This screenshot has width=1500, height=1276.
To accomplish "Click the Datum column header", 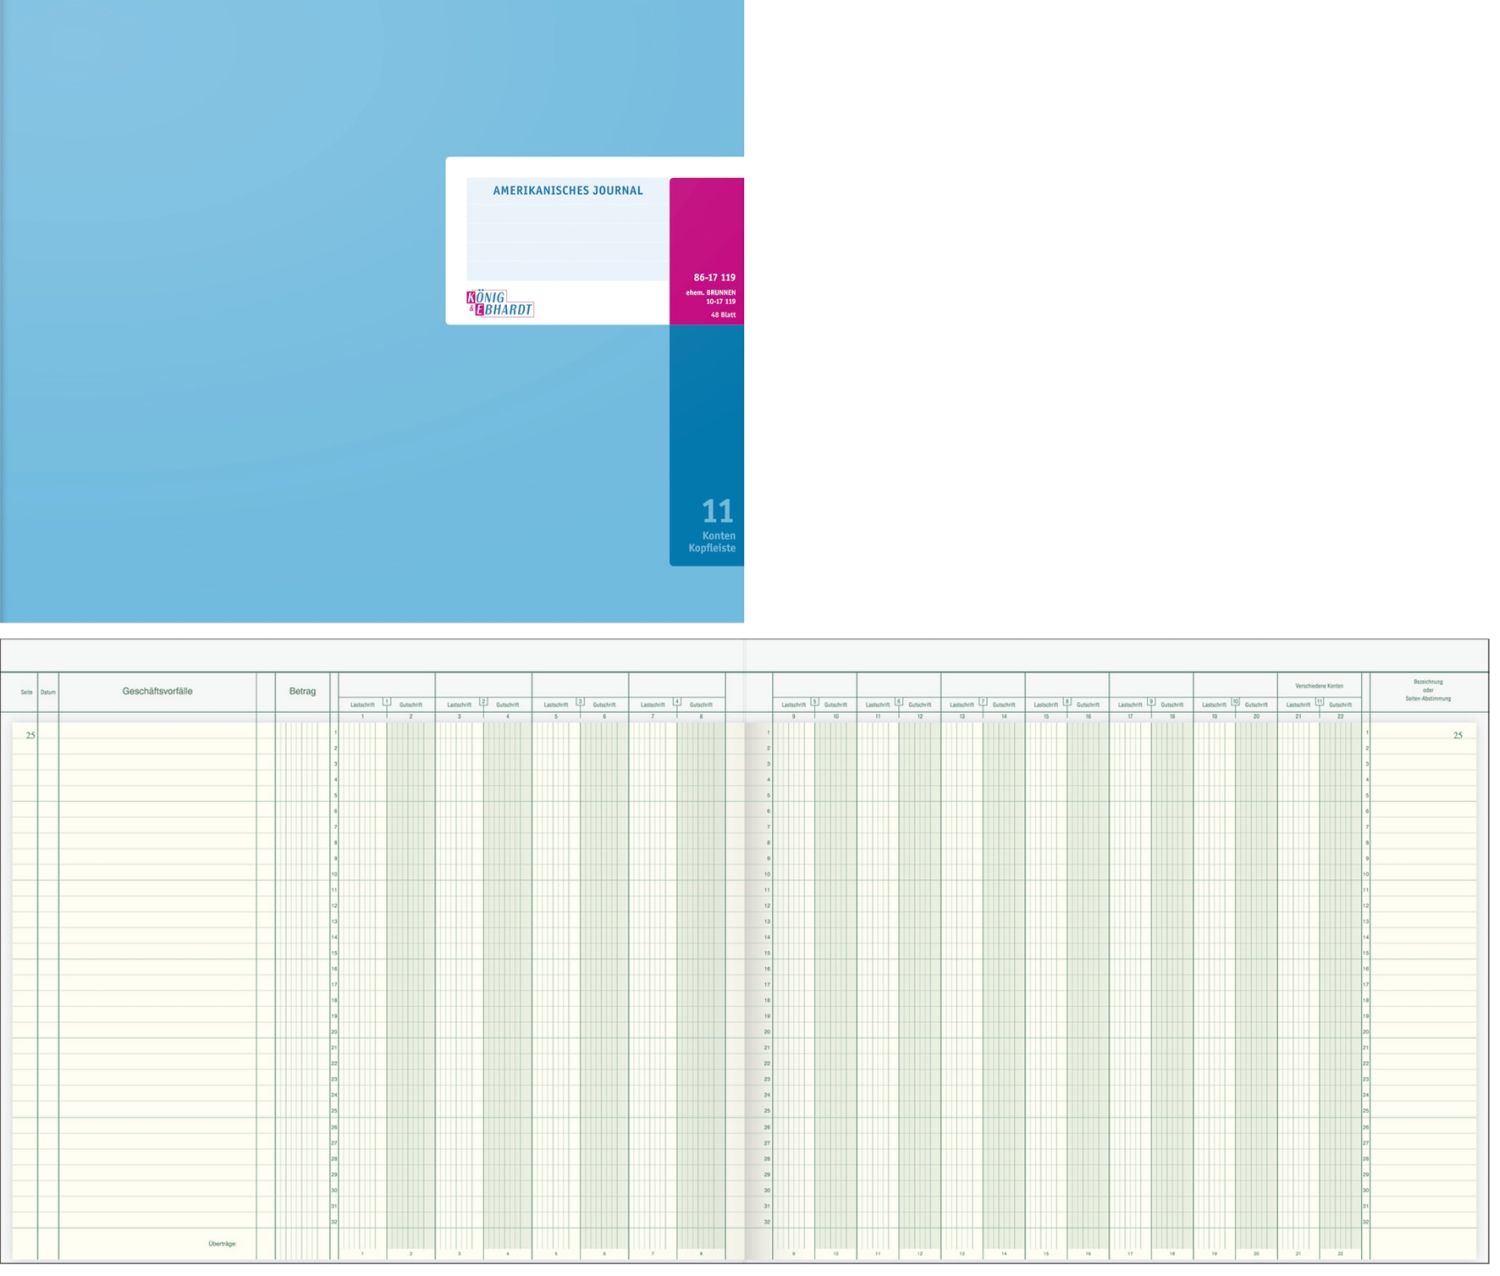I will pyautogui.click(x=48, y=692).
